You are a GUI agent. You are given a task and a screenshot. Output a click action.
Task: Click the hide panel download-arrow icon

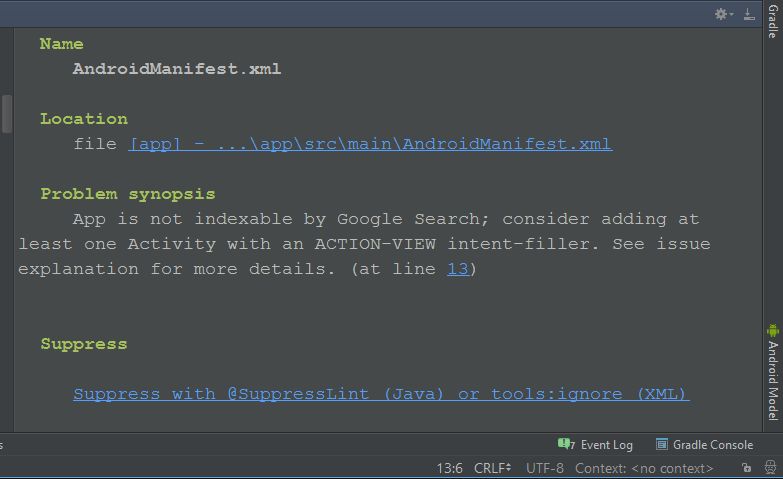pos(749,14)
